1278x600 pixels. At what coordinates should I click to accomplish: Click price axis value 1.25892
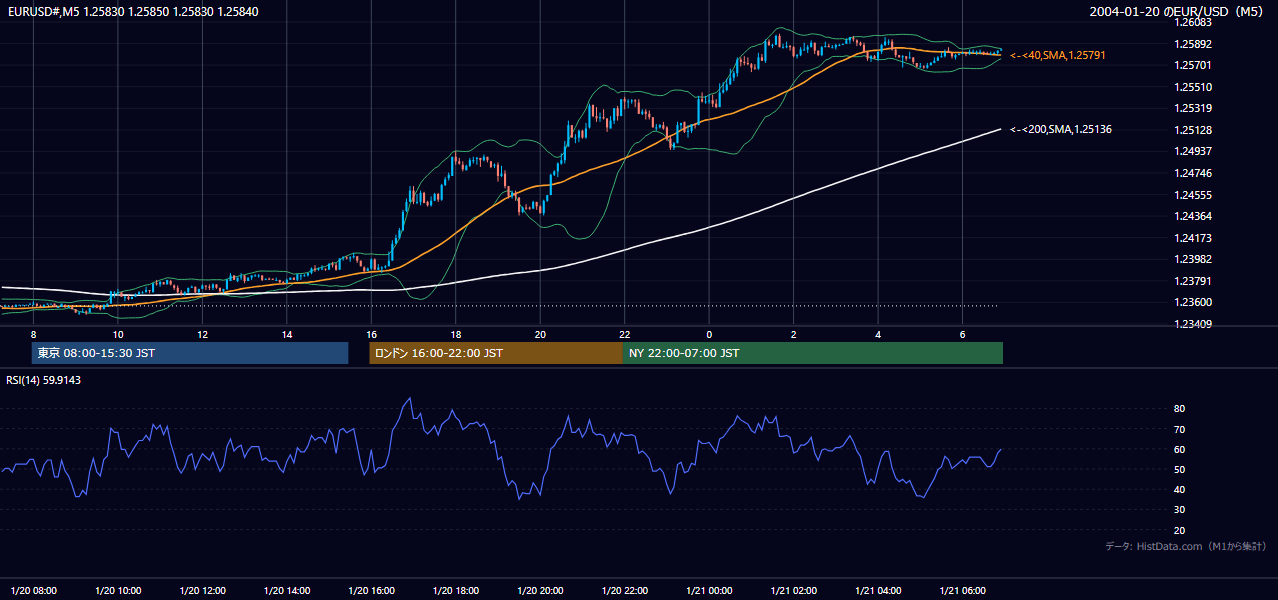click(x=1192, y=44)
